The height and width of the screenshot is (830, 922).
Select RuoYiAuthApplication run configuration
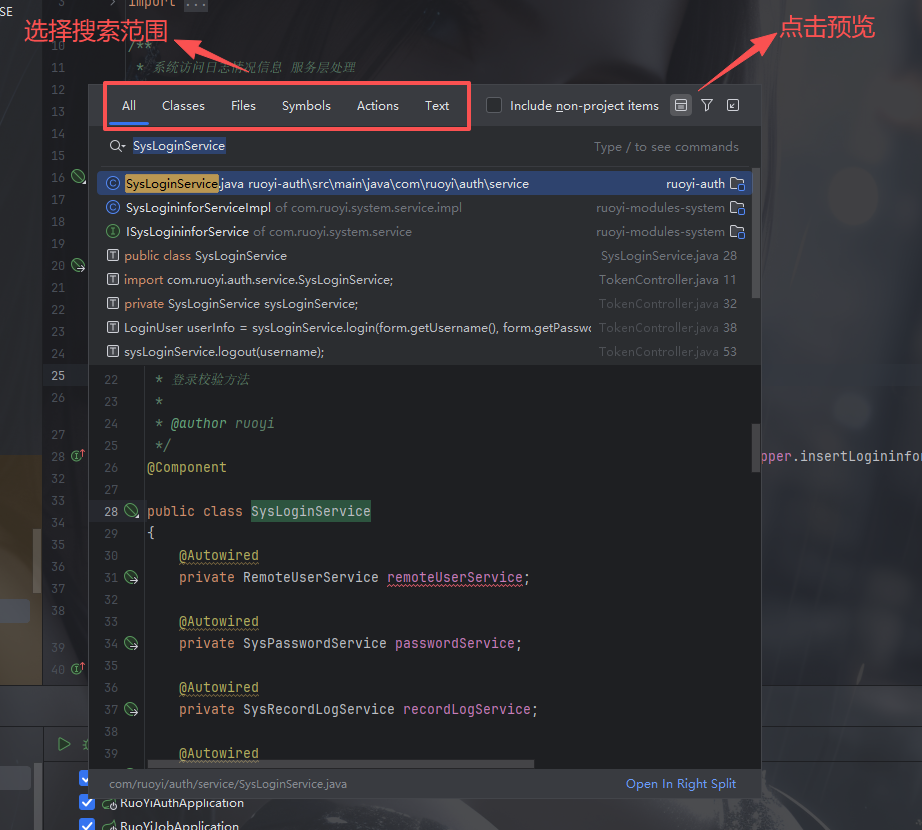(182, 803)
